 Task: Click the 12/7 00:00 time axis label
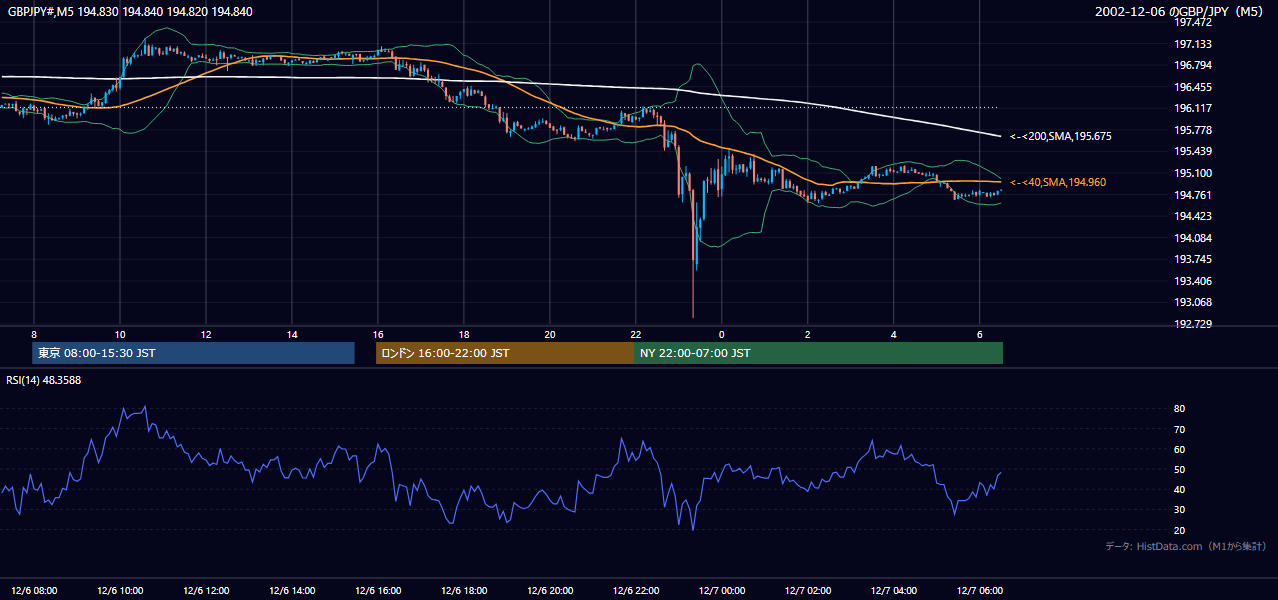point(722,590)
